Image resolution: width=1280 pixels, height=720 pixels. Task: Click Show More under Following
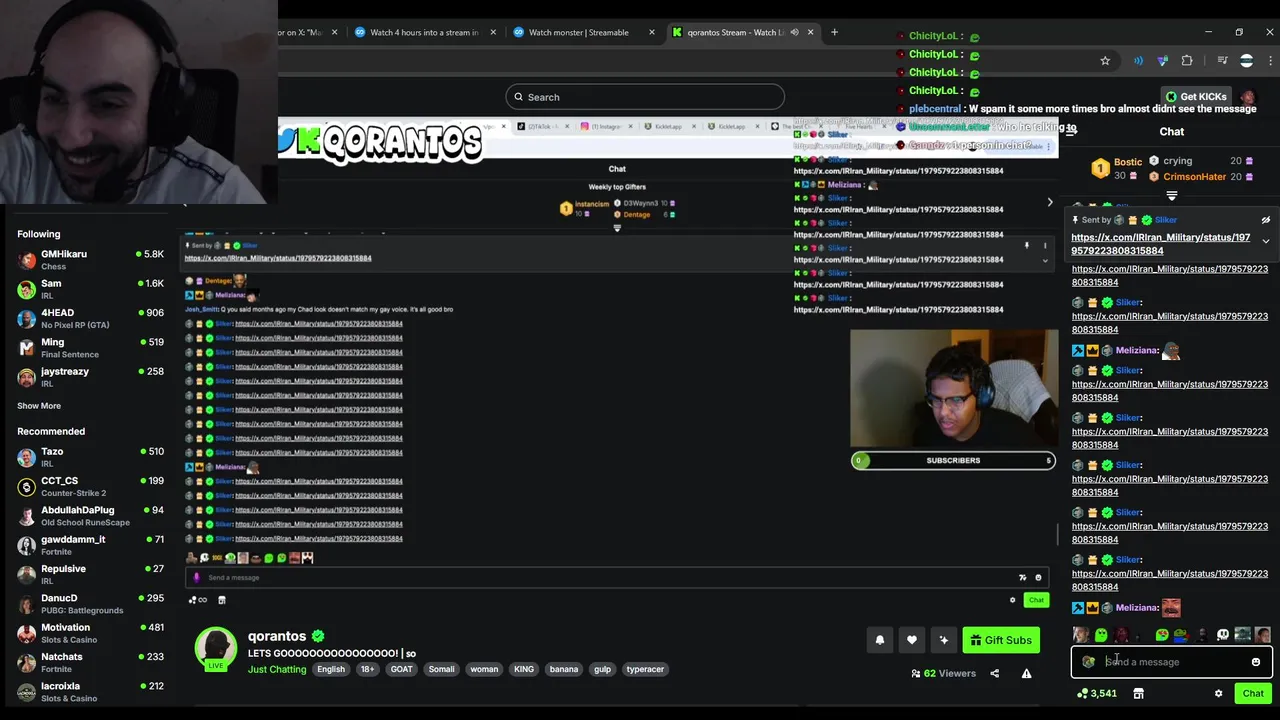click(39, 406)
